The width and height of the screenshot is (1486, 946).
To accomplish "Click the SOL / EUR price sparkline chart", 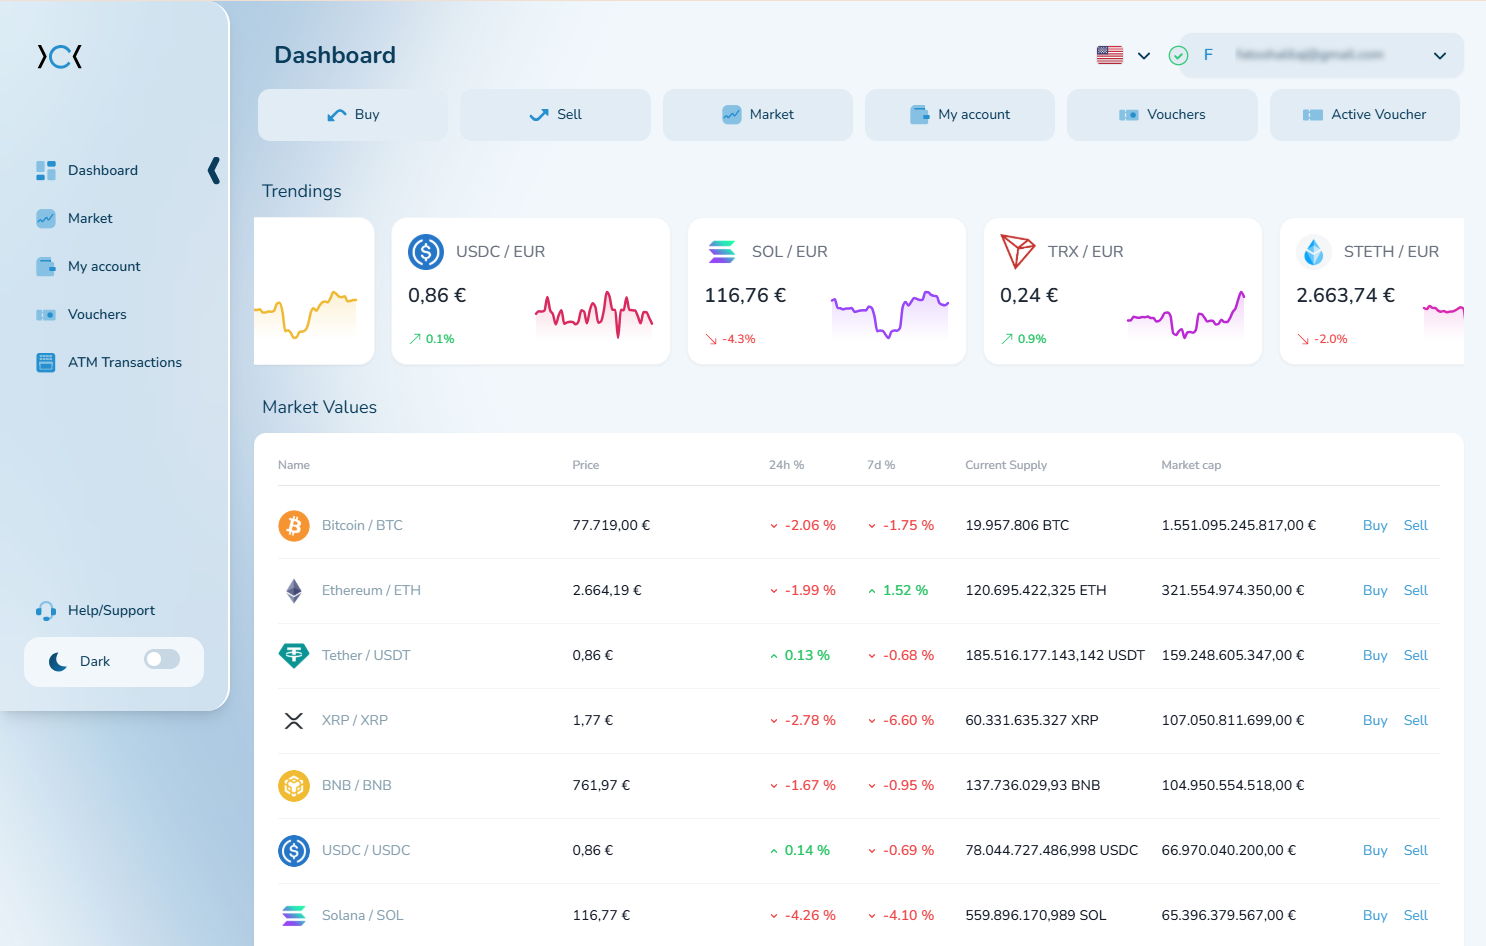I will click(889, 313).
